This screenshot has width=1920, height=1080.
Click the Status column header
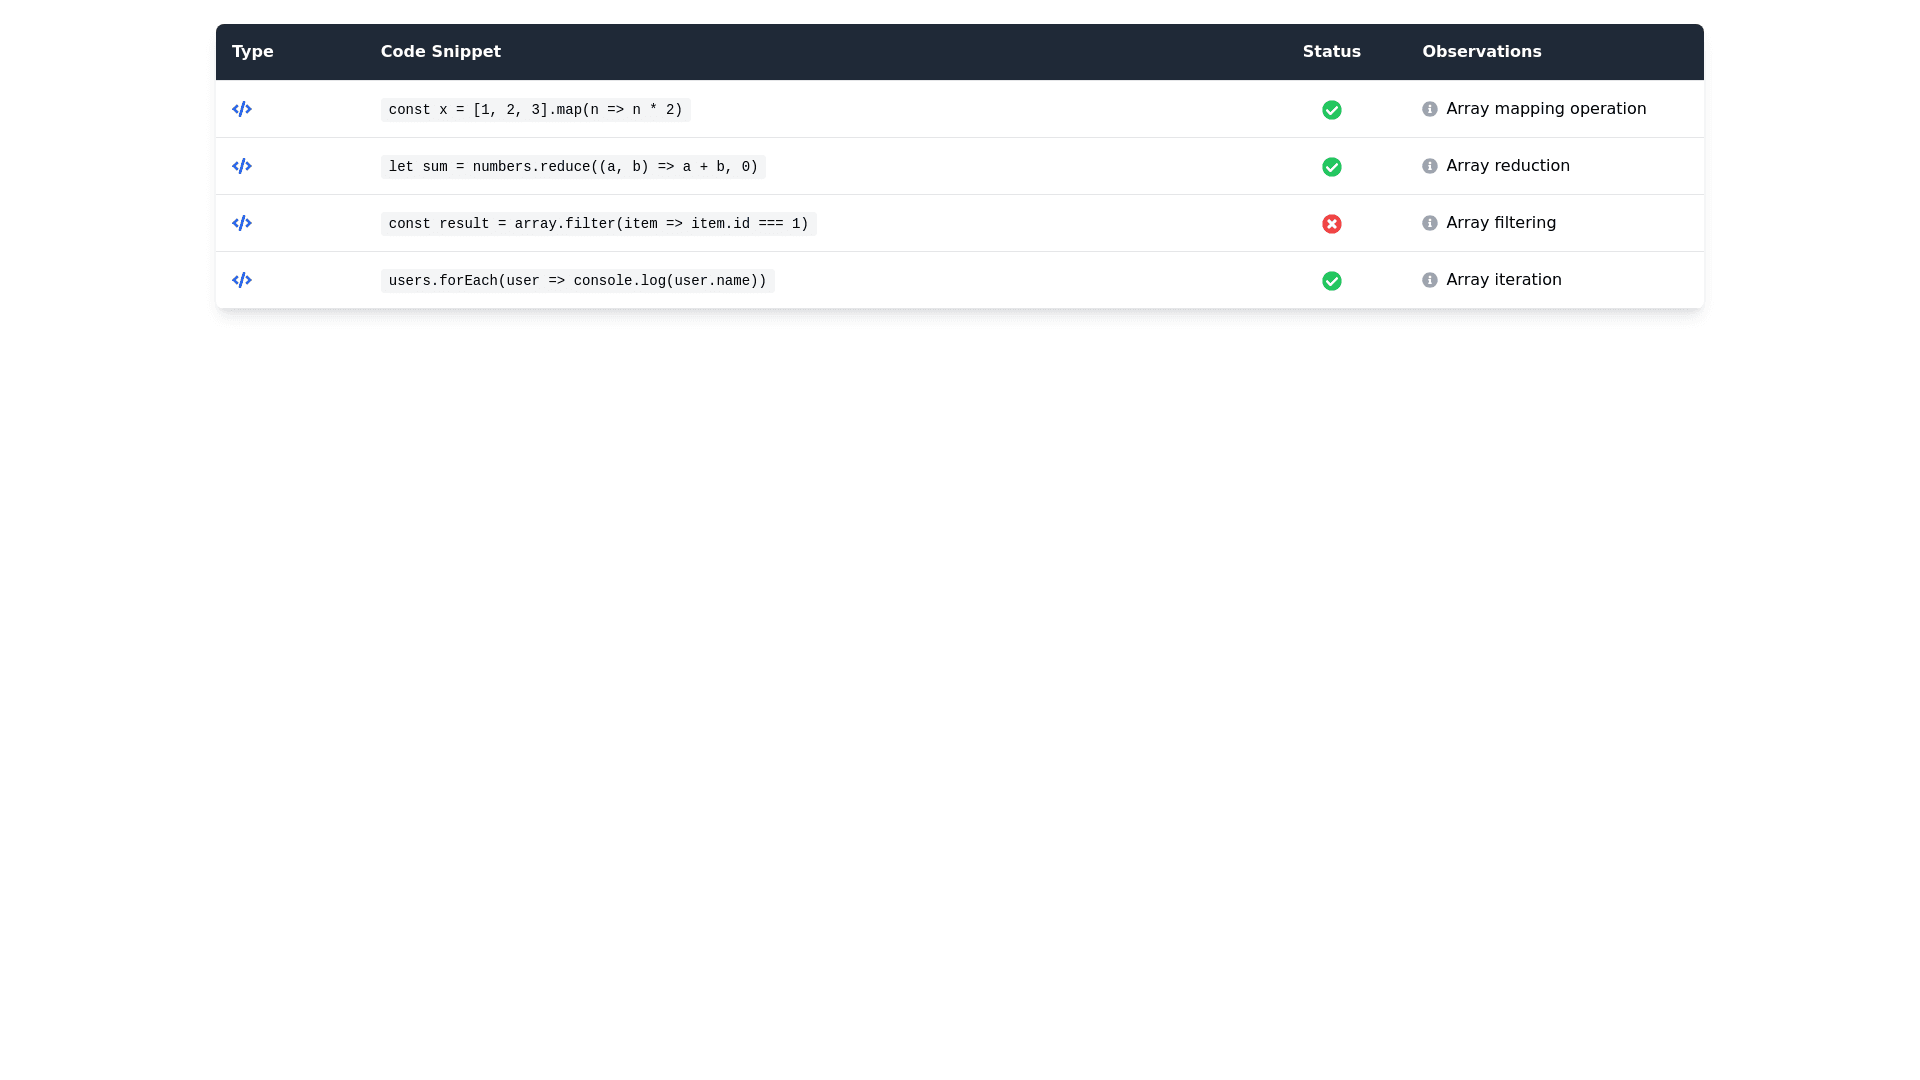click(x=1331, y=51)
